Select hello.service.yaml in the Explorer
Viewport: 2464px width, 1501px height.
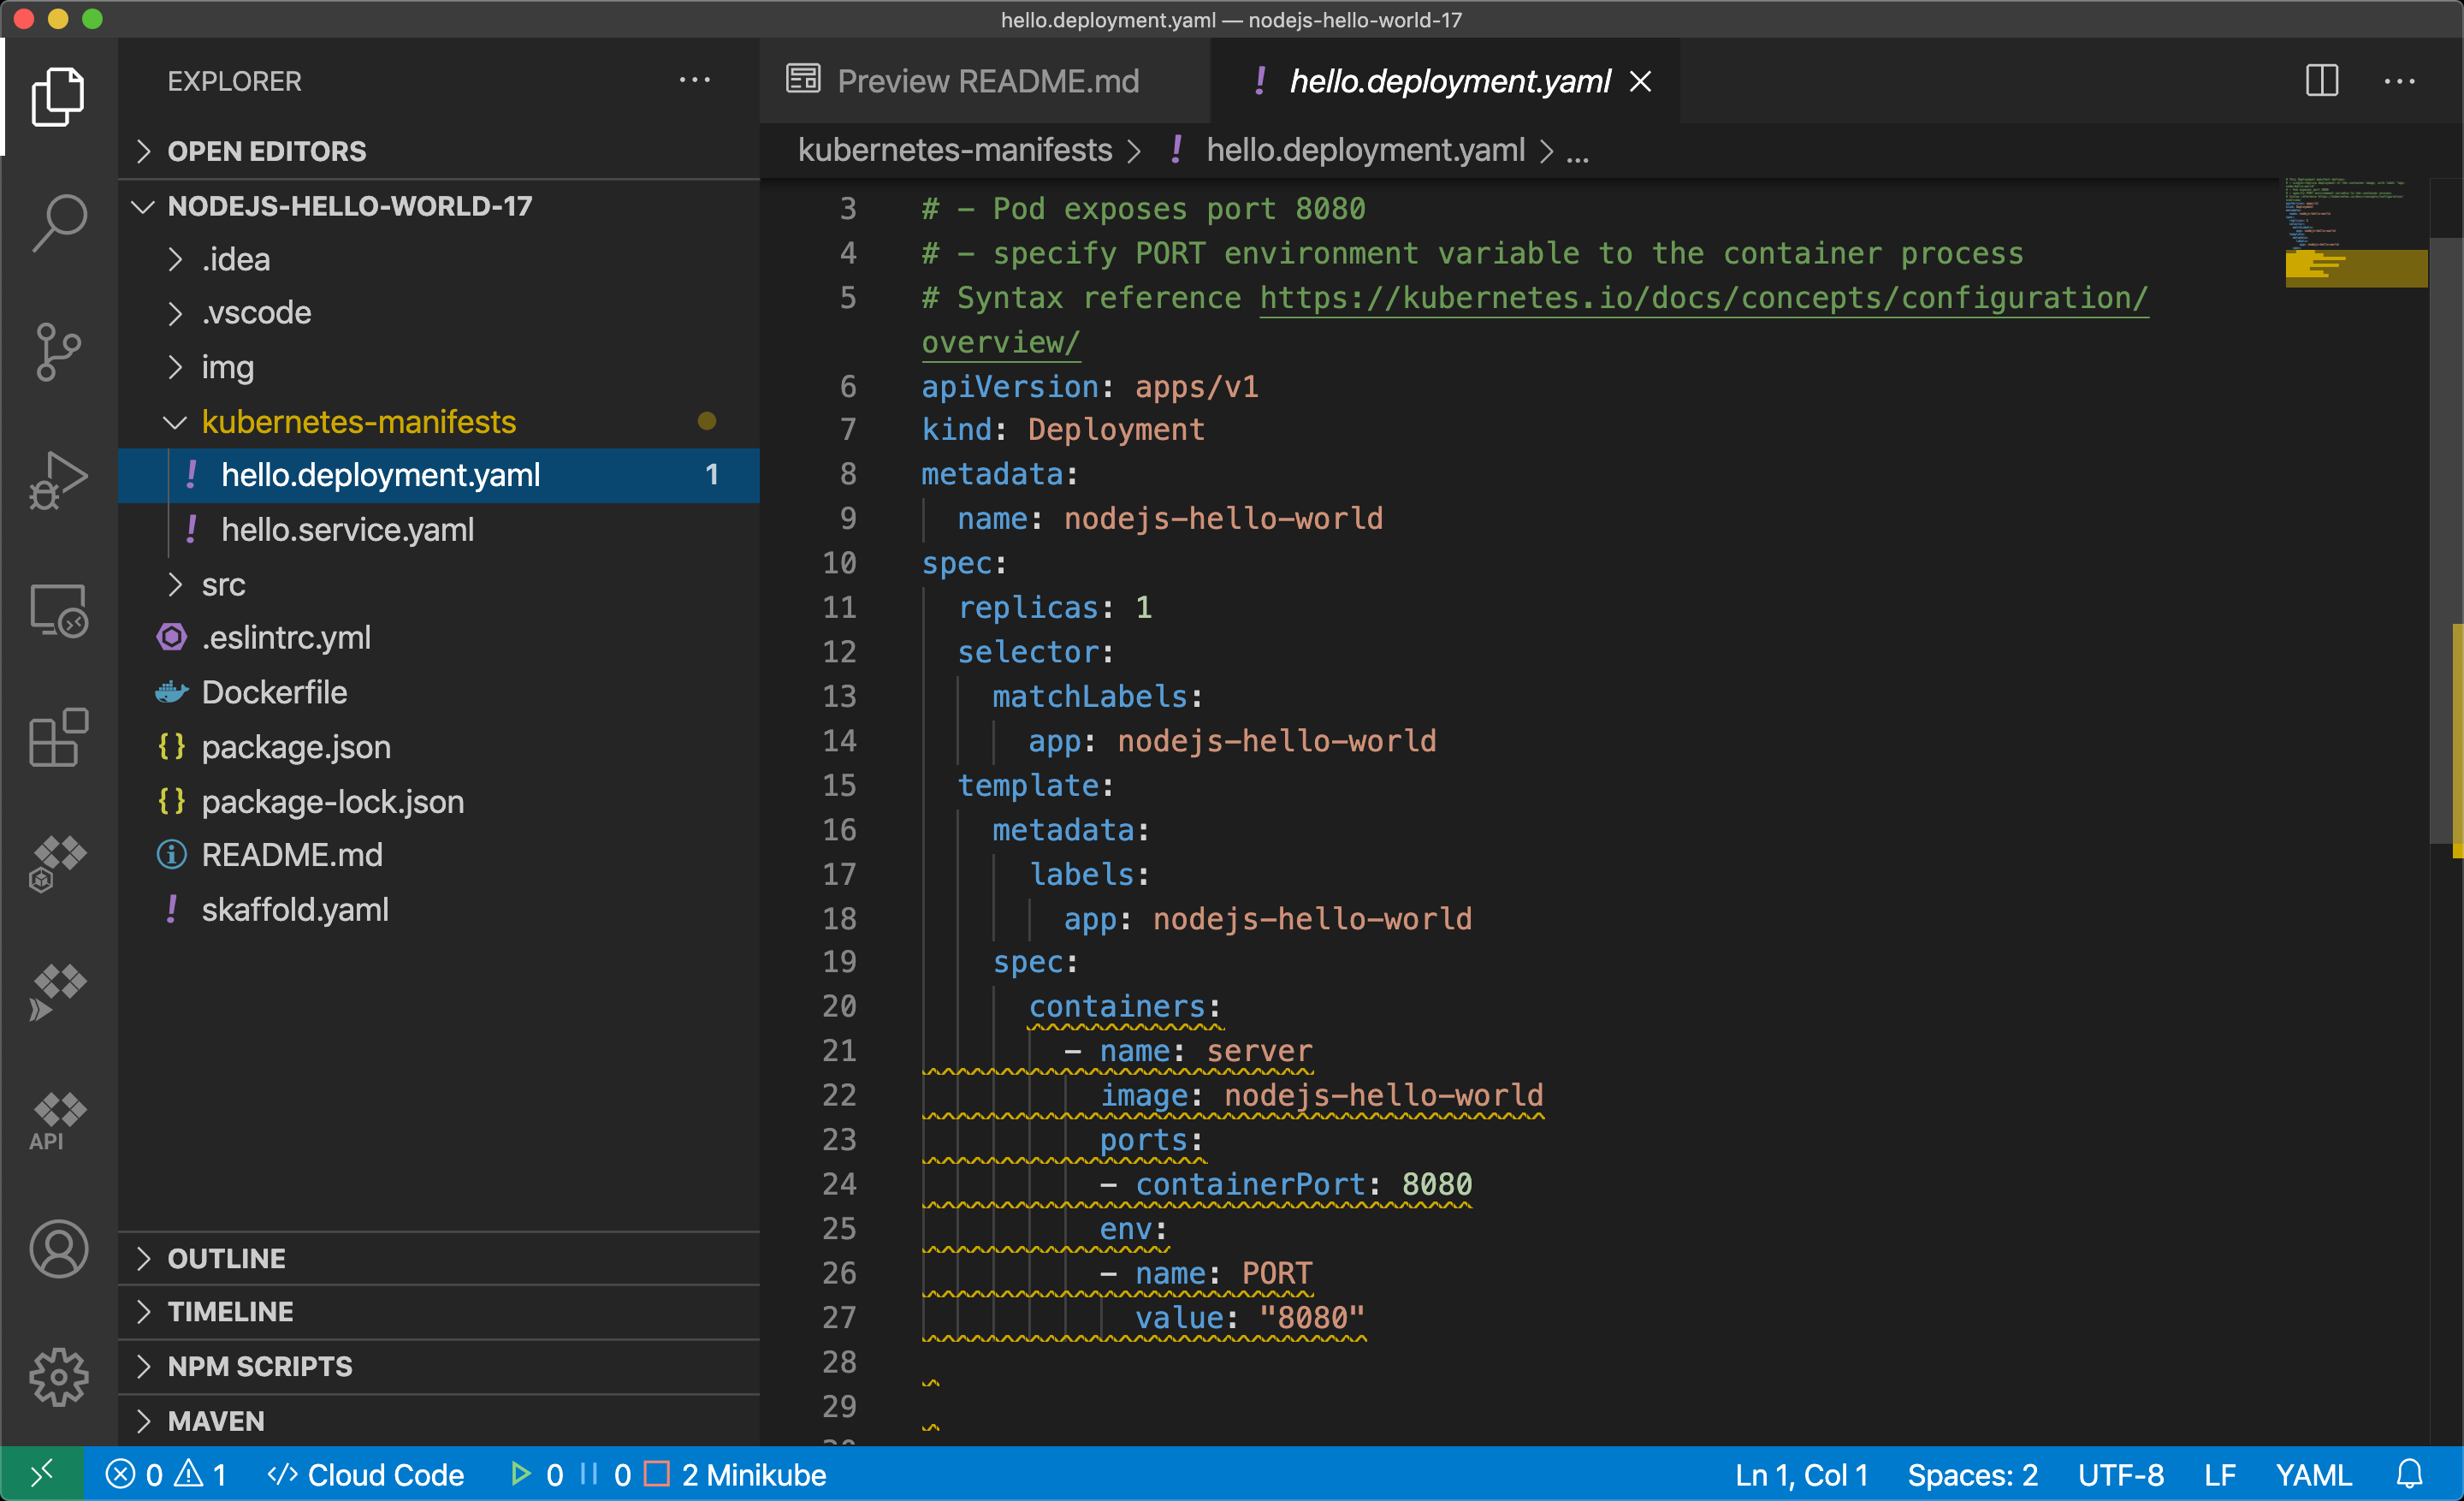[x=347, y=529]
